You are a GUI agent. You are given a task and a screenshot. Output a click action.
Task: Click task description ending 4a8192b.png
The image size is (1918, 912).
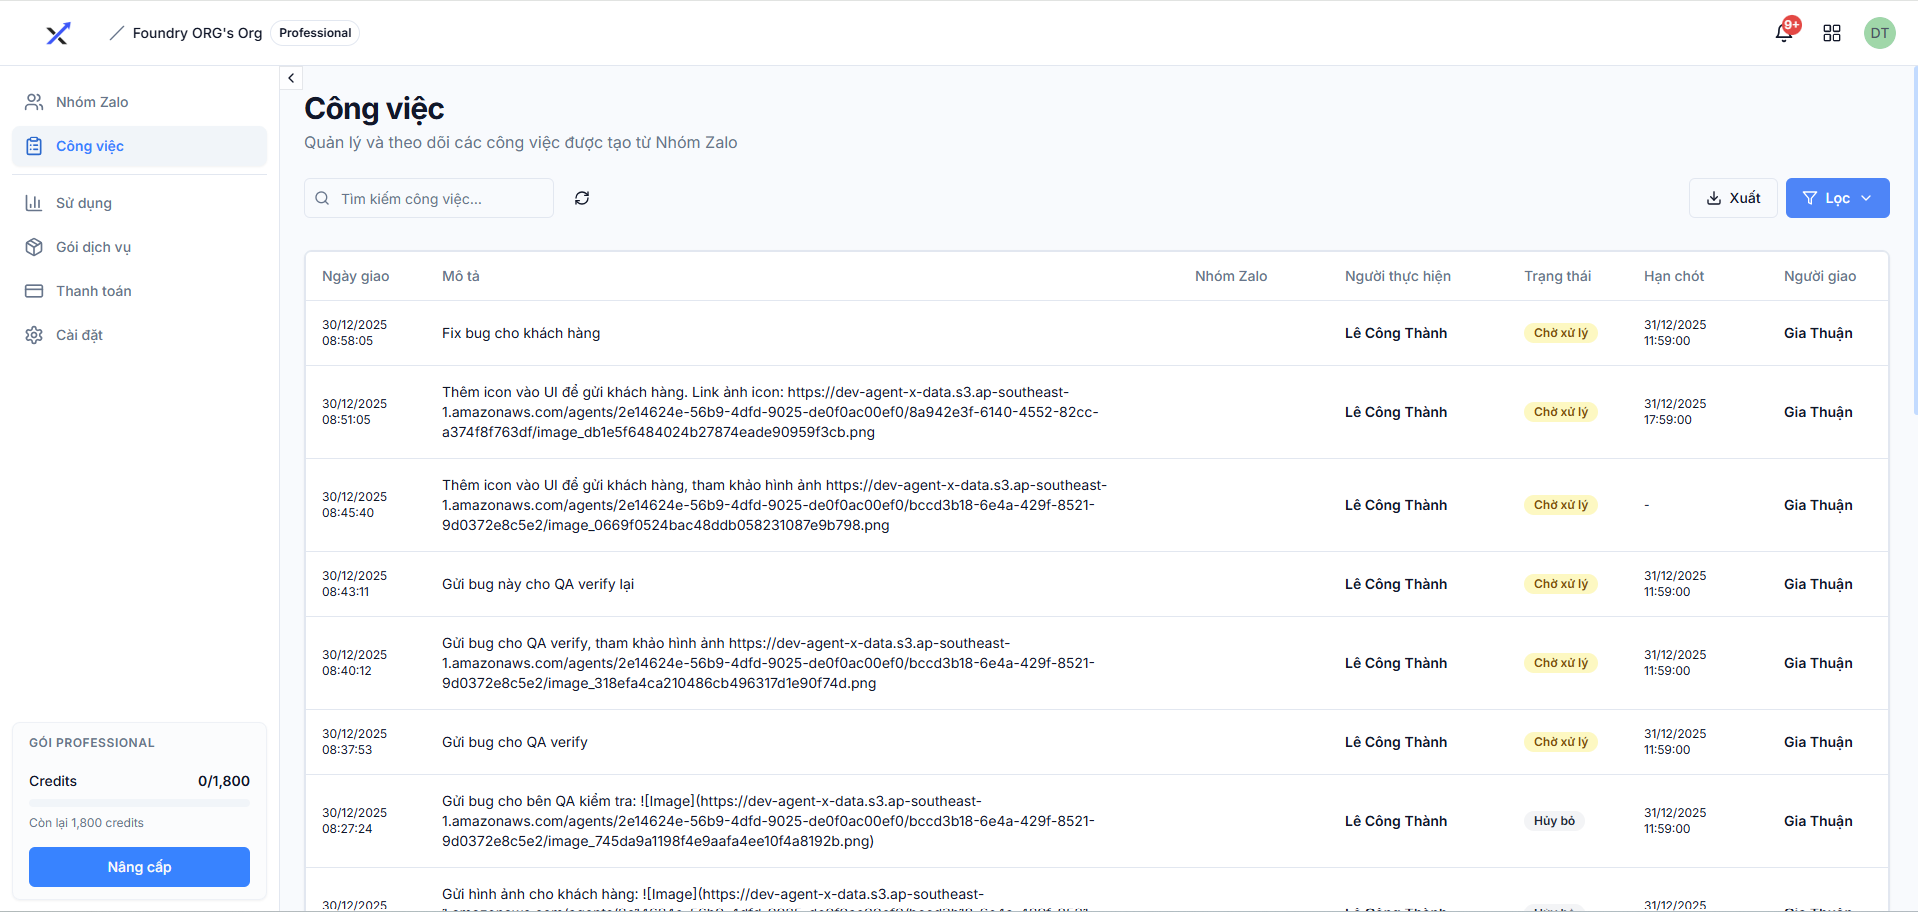(x=768, y=821)
